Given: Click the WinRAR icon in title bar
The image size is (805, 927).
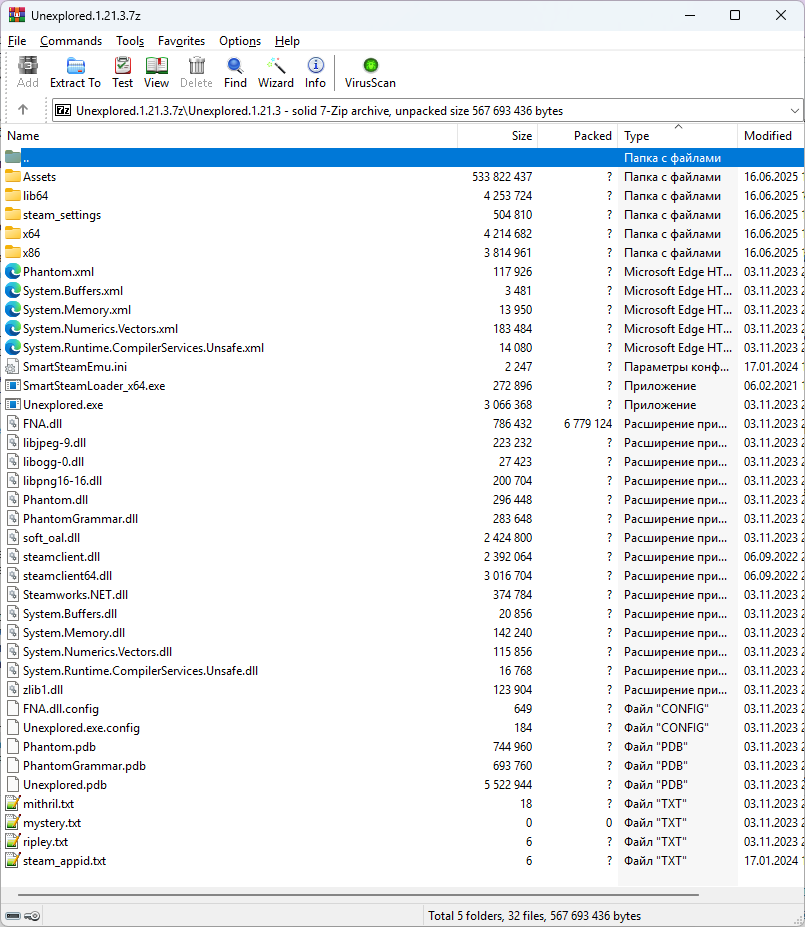Looking at the screenshot, I should click(17, 15).
